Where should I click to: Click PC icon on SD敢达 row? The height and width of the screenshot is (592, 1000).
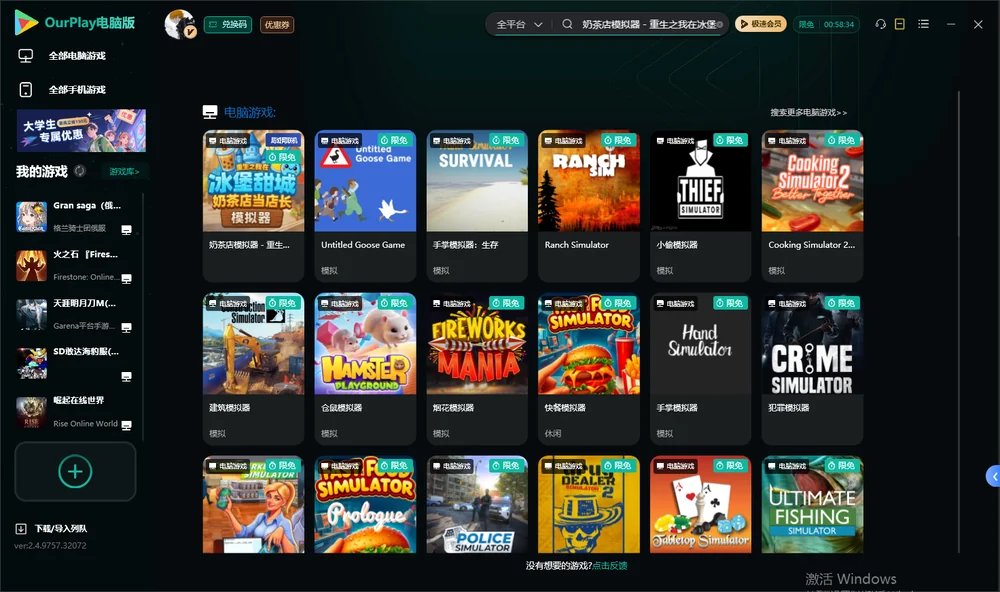[126, 376]
